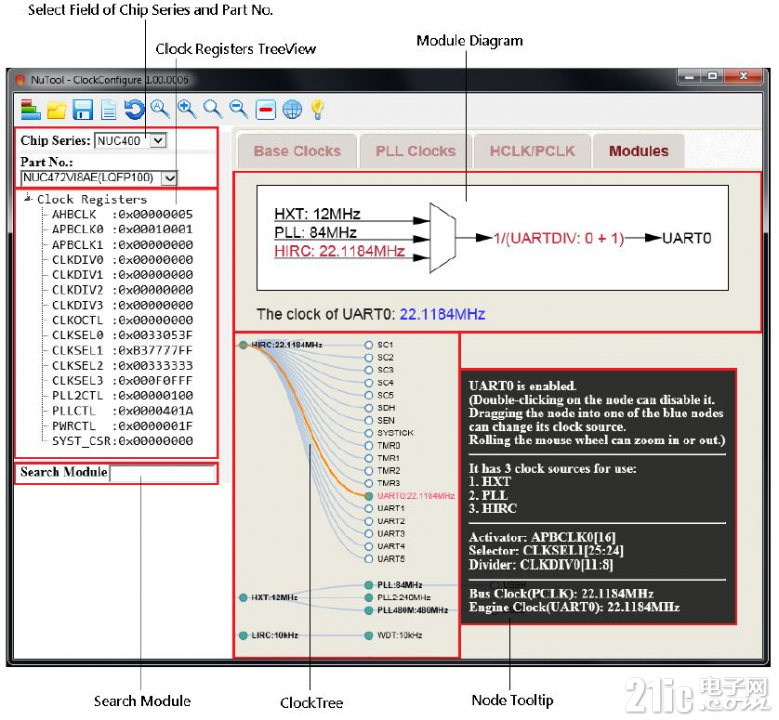Click the Search Module input field
The height and width of the screenshot is (720, 779).
pos(162,473)
